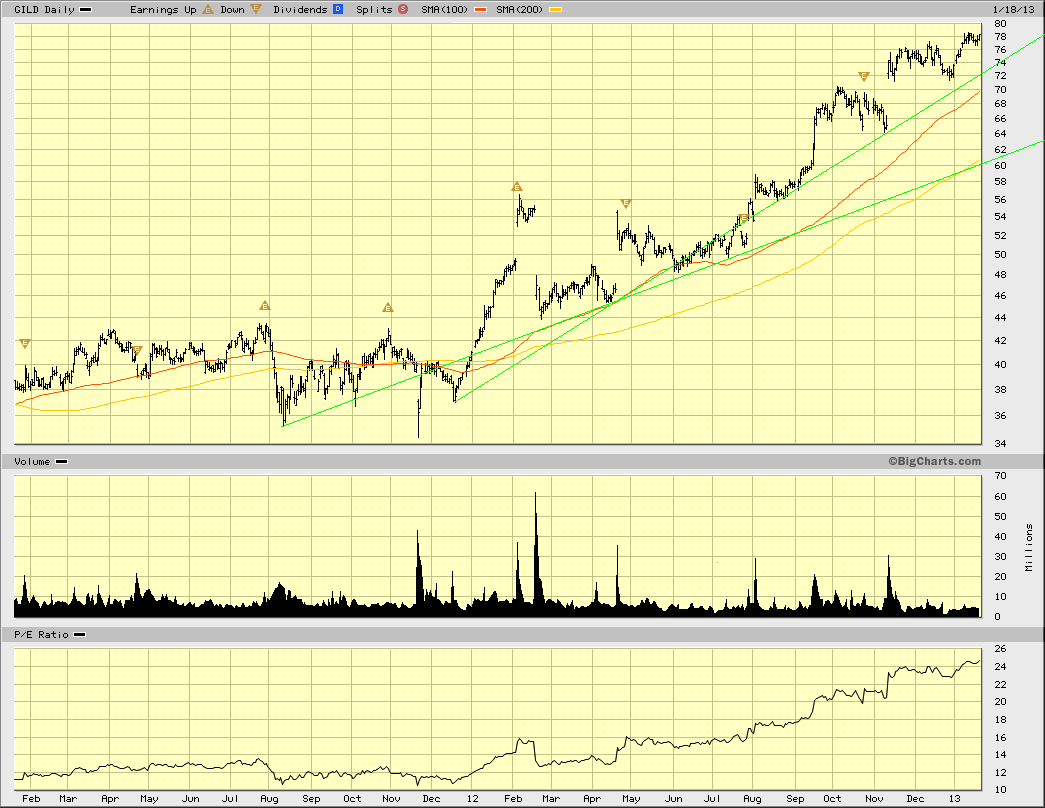Click the 34 value on price axis
Screen dimensions: 1045x808
[1000, 443]
